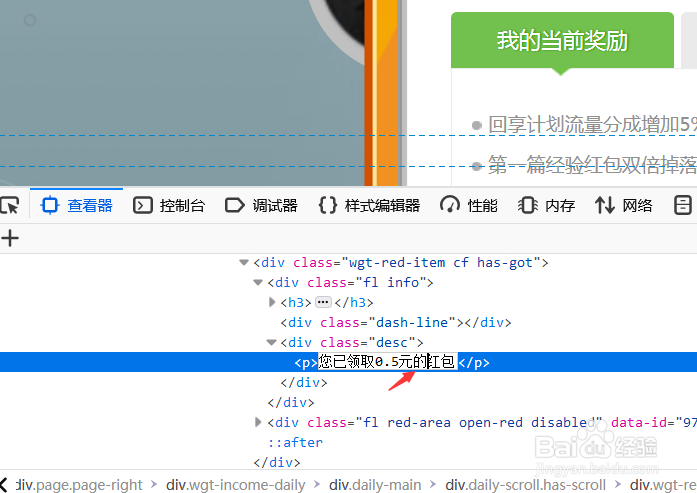Image resolution: width=697 pixels, height=493 pixels.
Task: Open the 我的当前奖励 tab on page
Action: [x=562, y=40]
